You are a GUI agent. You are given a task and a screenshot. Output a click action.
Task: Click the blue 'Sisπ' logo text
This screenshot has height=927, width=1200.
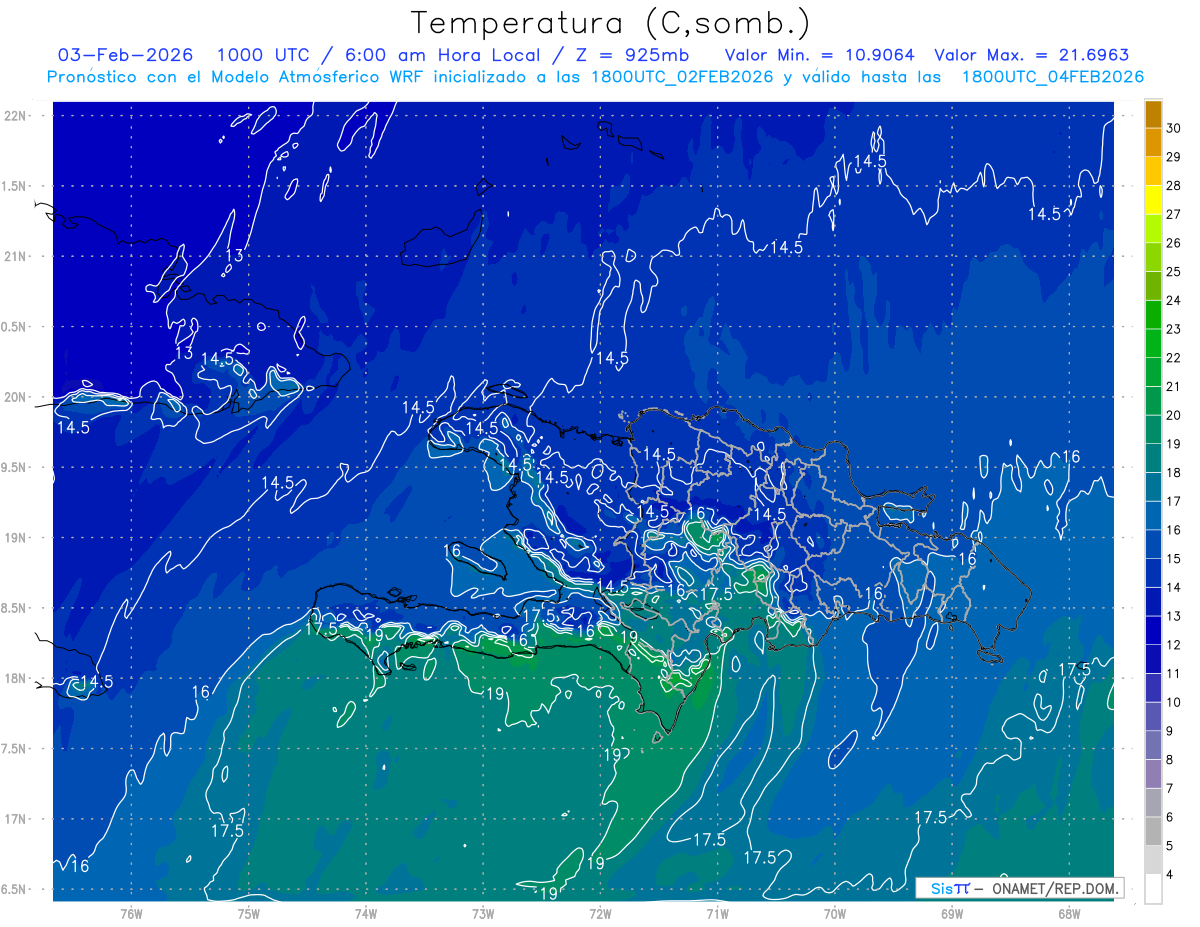pos(949,888)
